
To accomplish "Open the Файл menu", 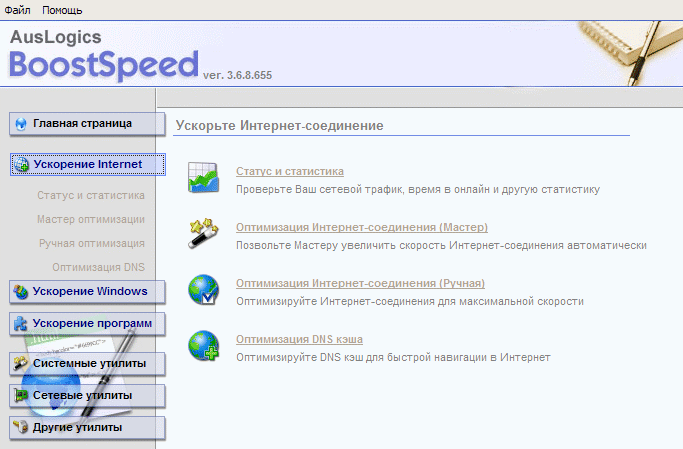I will [x=17, y=10].
